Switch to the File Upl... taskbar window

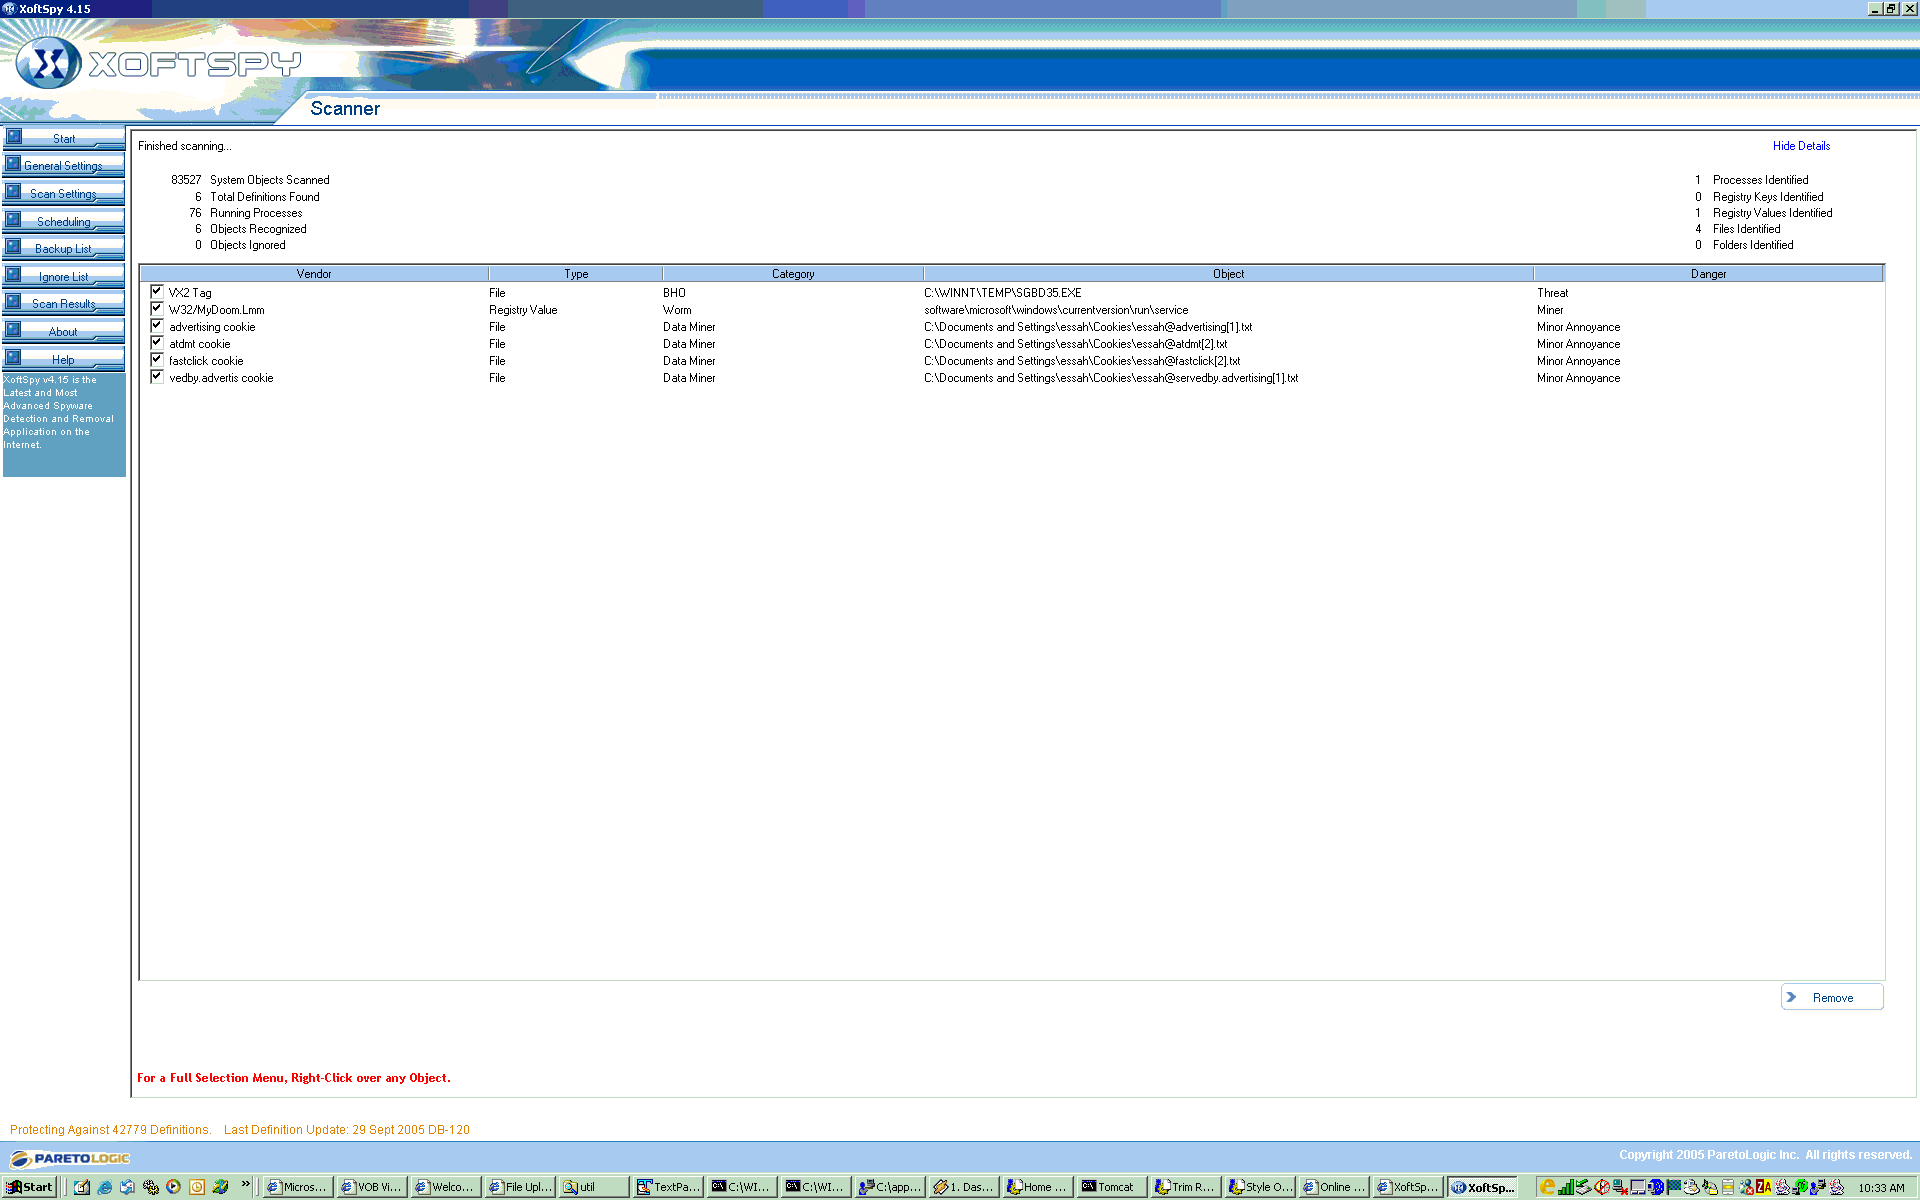point(519,1187)
